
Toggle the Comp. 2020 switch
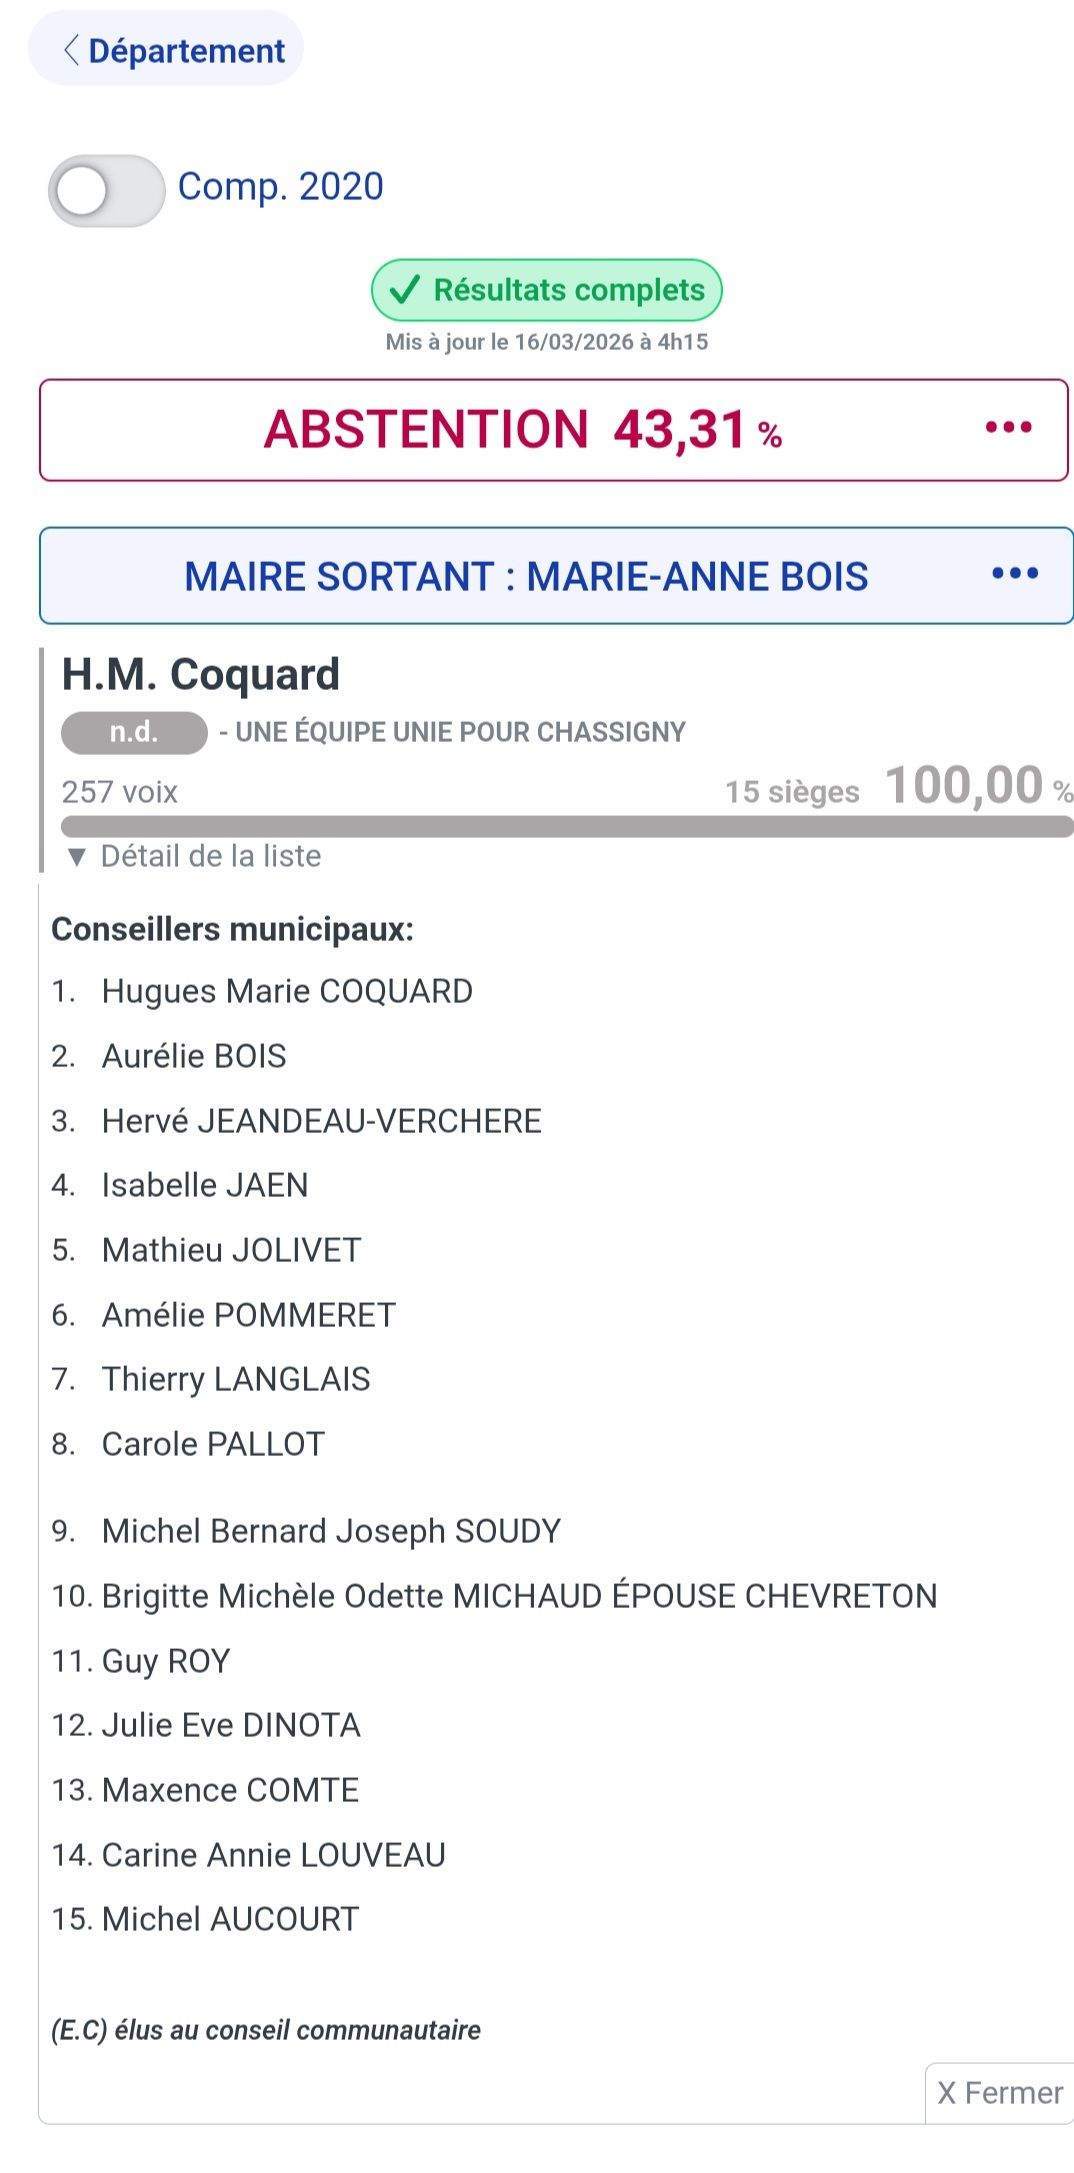pyautogui.click(x=106, y=190)
